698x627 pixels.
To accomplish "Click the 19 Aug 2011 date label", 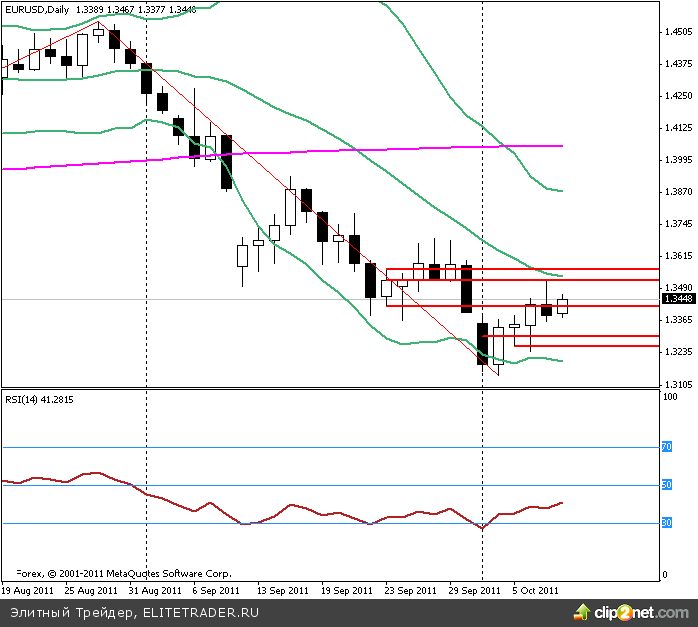I will pos(29,590).
